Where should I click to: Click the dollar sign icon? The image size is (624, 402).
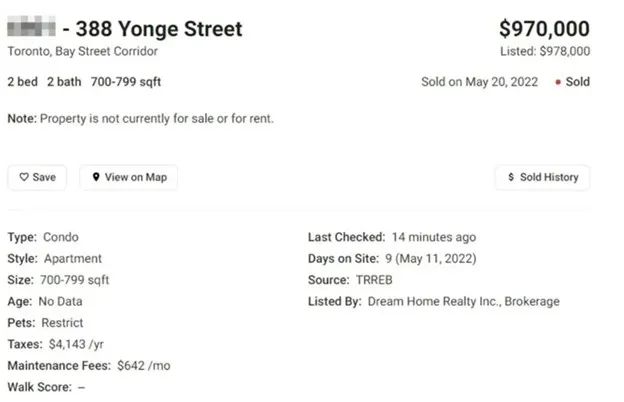pos(511,177)
